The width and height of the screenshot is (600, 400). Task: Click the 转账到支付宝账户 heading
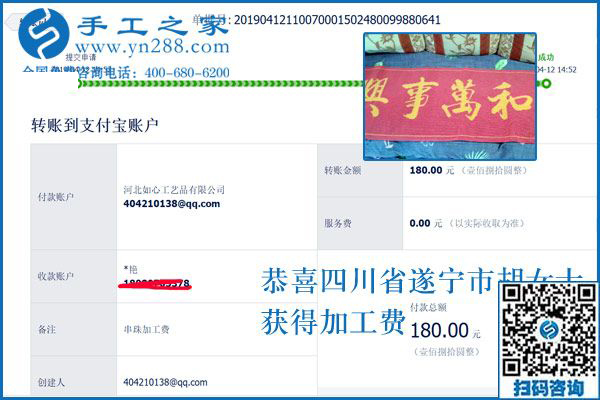point(94,125)
